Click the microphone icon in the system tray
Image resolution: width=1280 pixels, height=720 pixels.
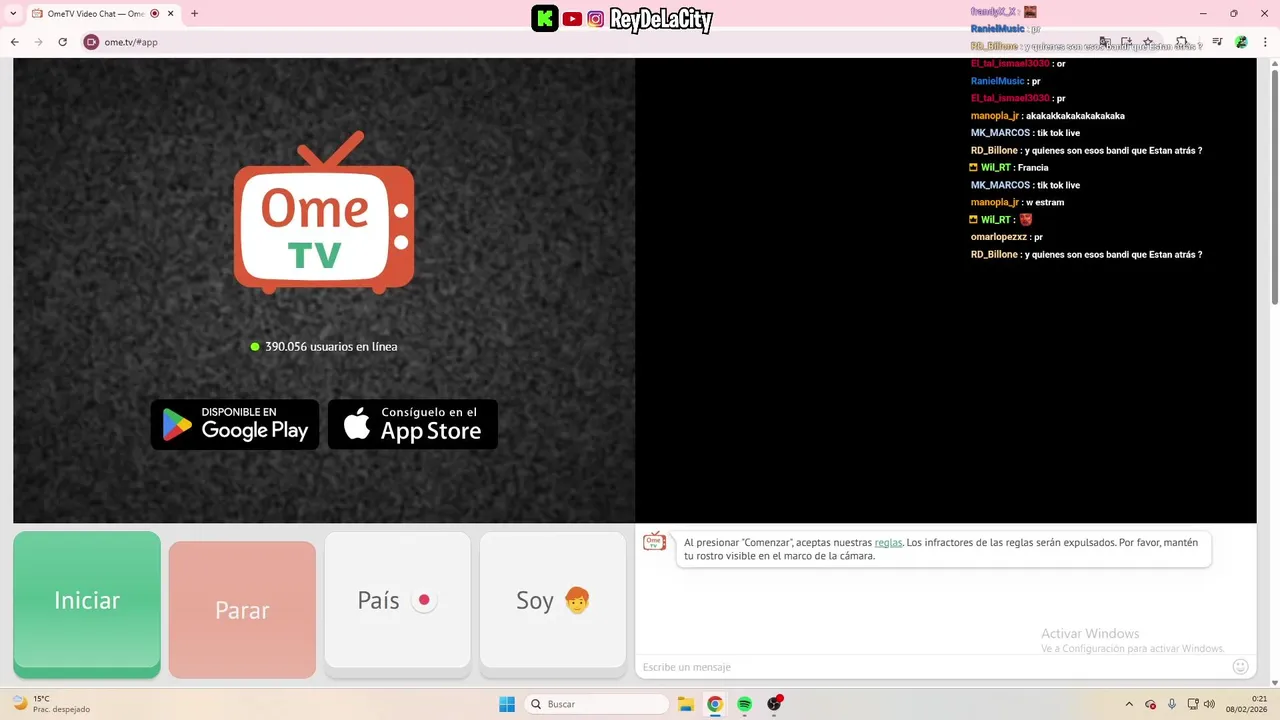pyautogui.click(x=1172, y=704)
